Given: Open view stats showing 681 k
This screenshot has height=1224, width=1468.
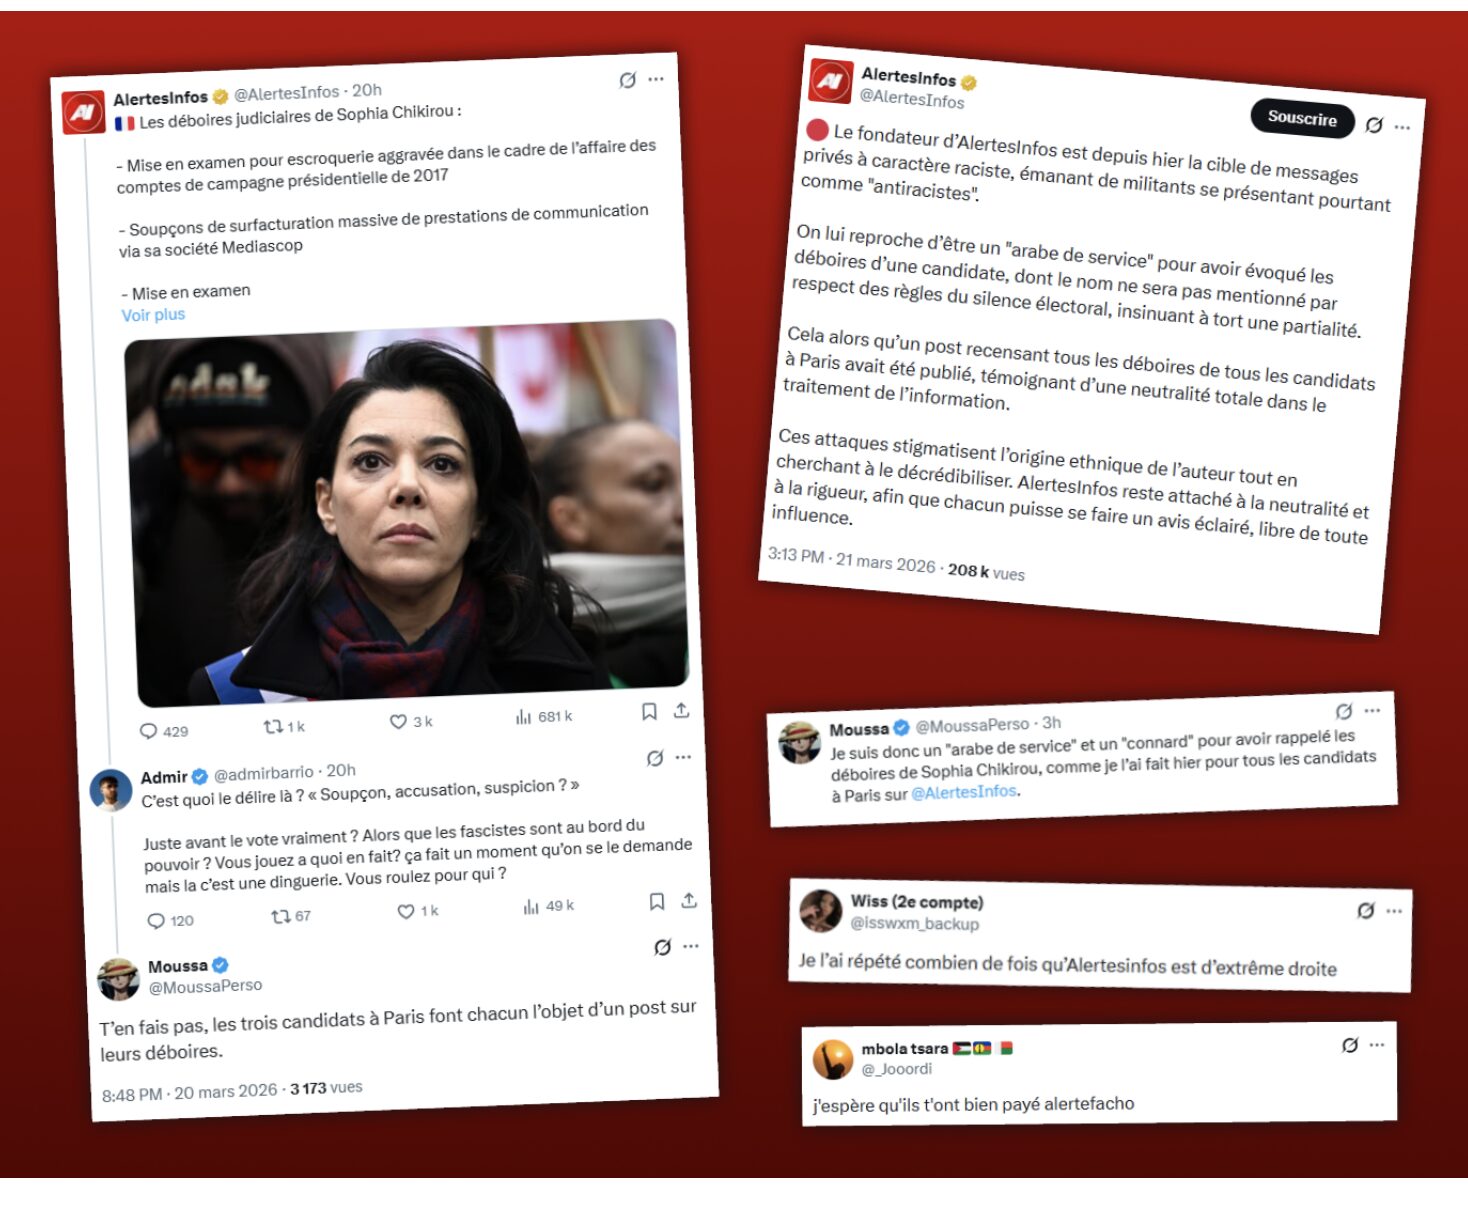Looking at the screenshot, I should point(523,717).
